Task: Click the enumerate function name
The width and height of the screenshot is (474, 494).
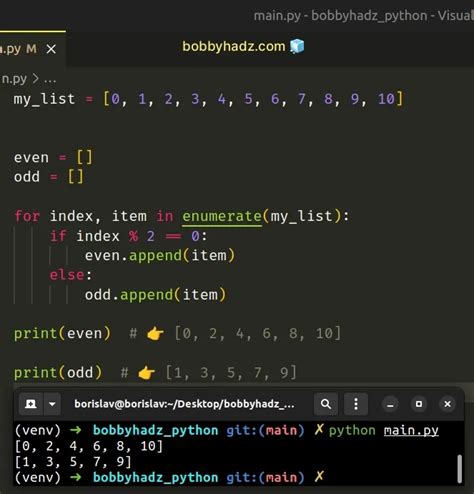Action: click(x=222, y=216)
